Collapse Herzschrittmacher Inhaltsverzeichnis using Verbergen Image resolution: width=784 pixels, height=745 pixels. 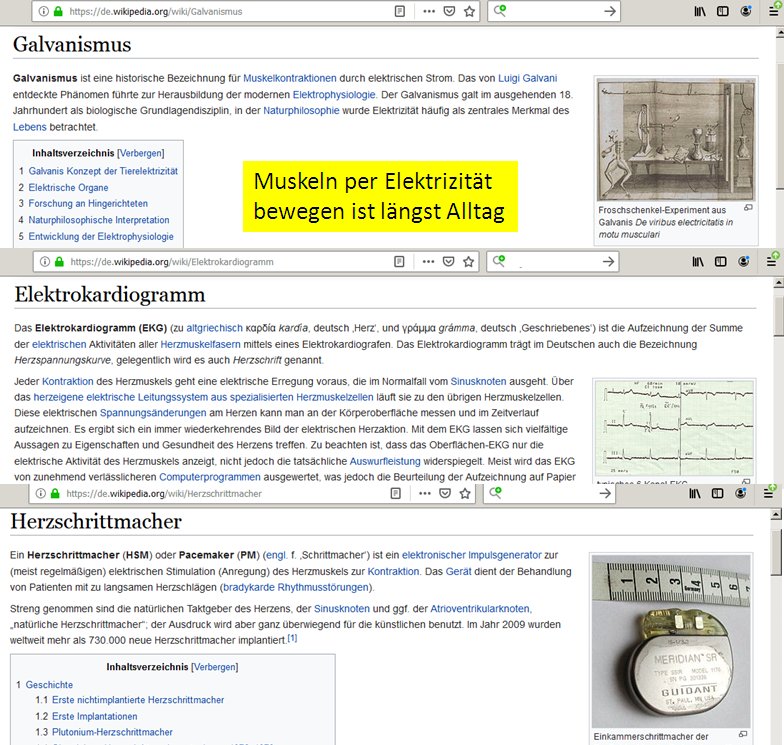tap(215, 666)
